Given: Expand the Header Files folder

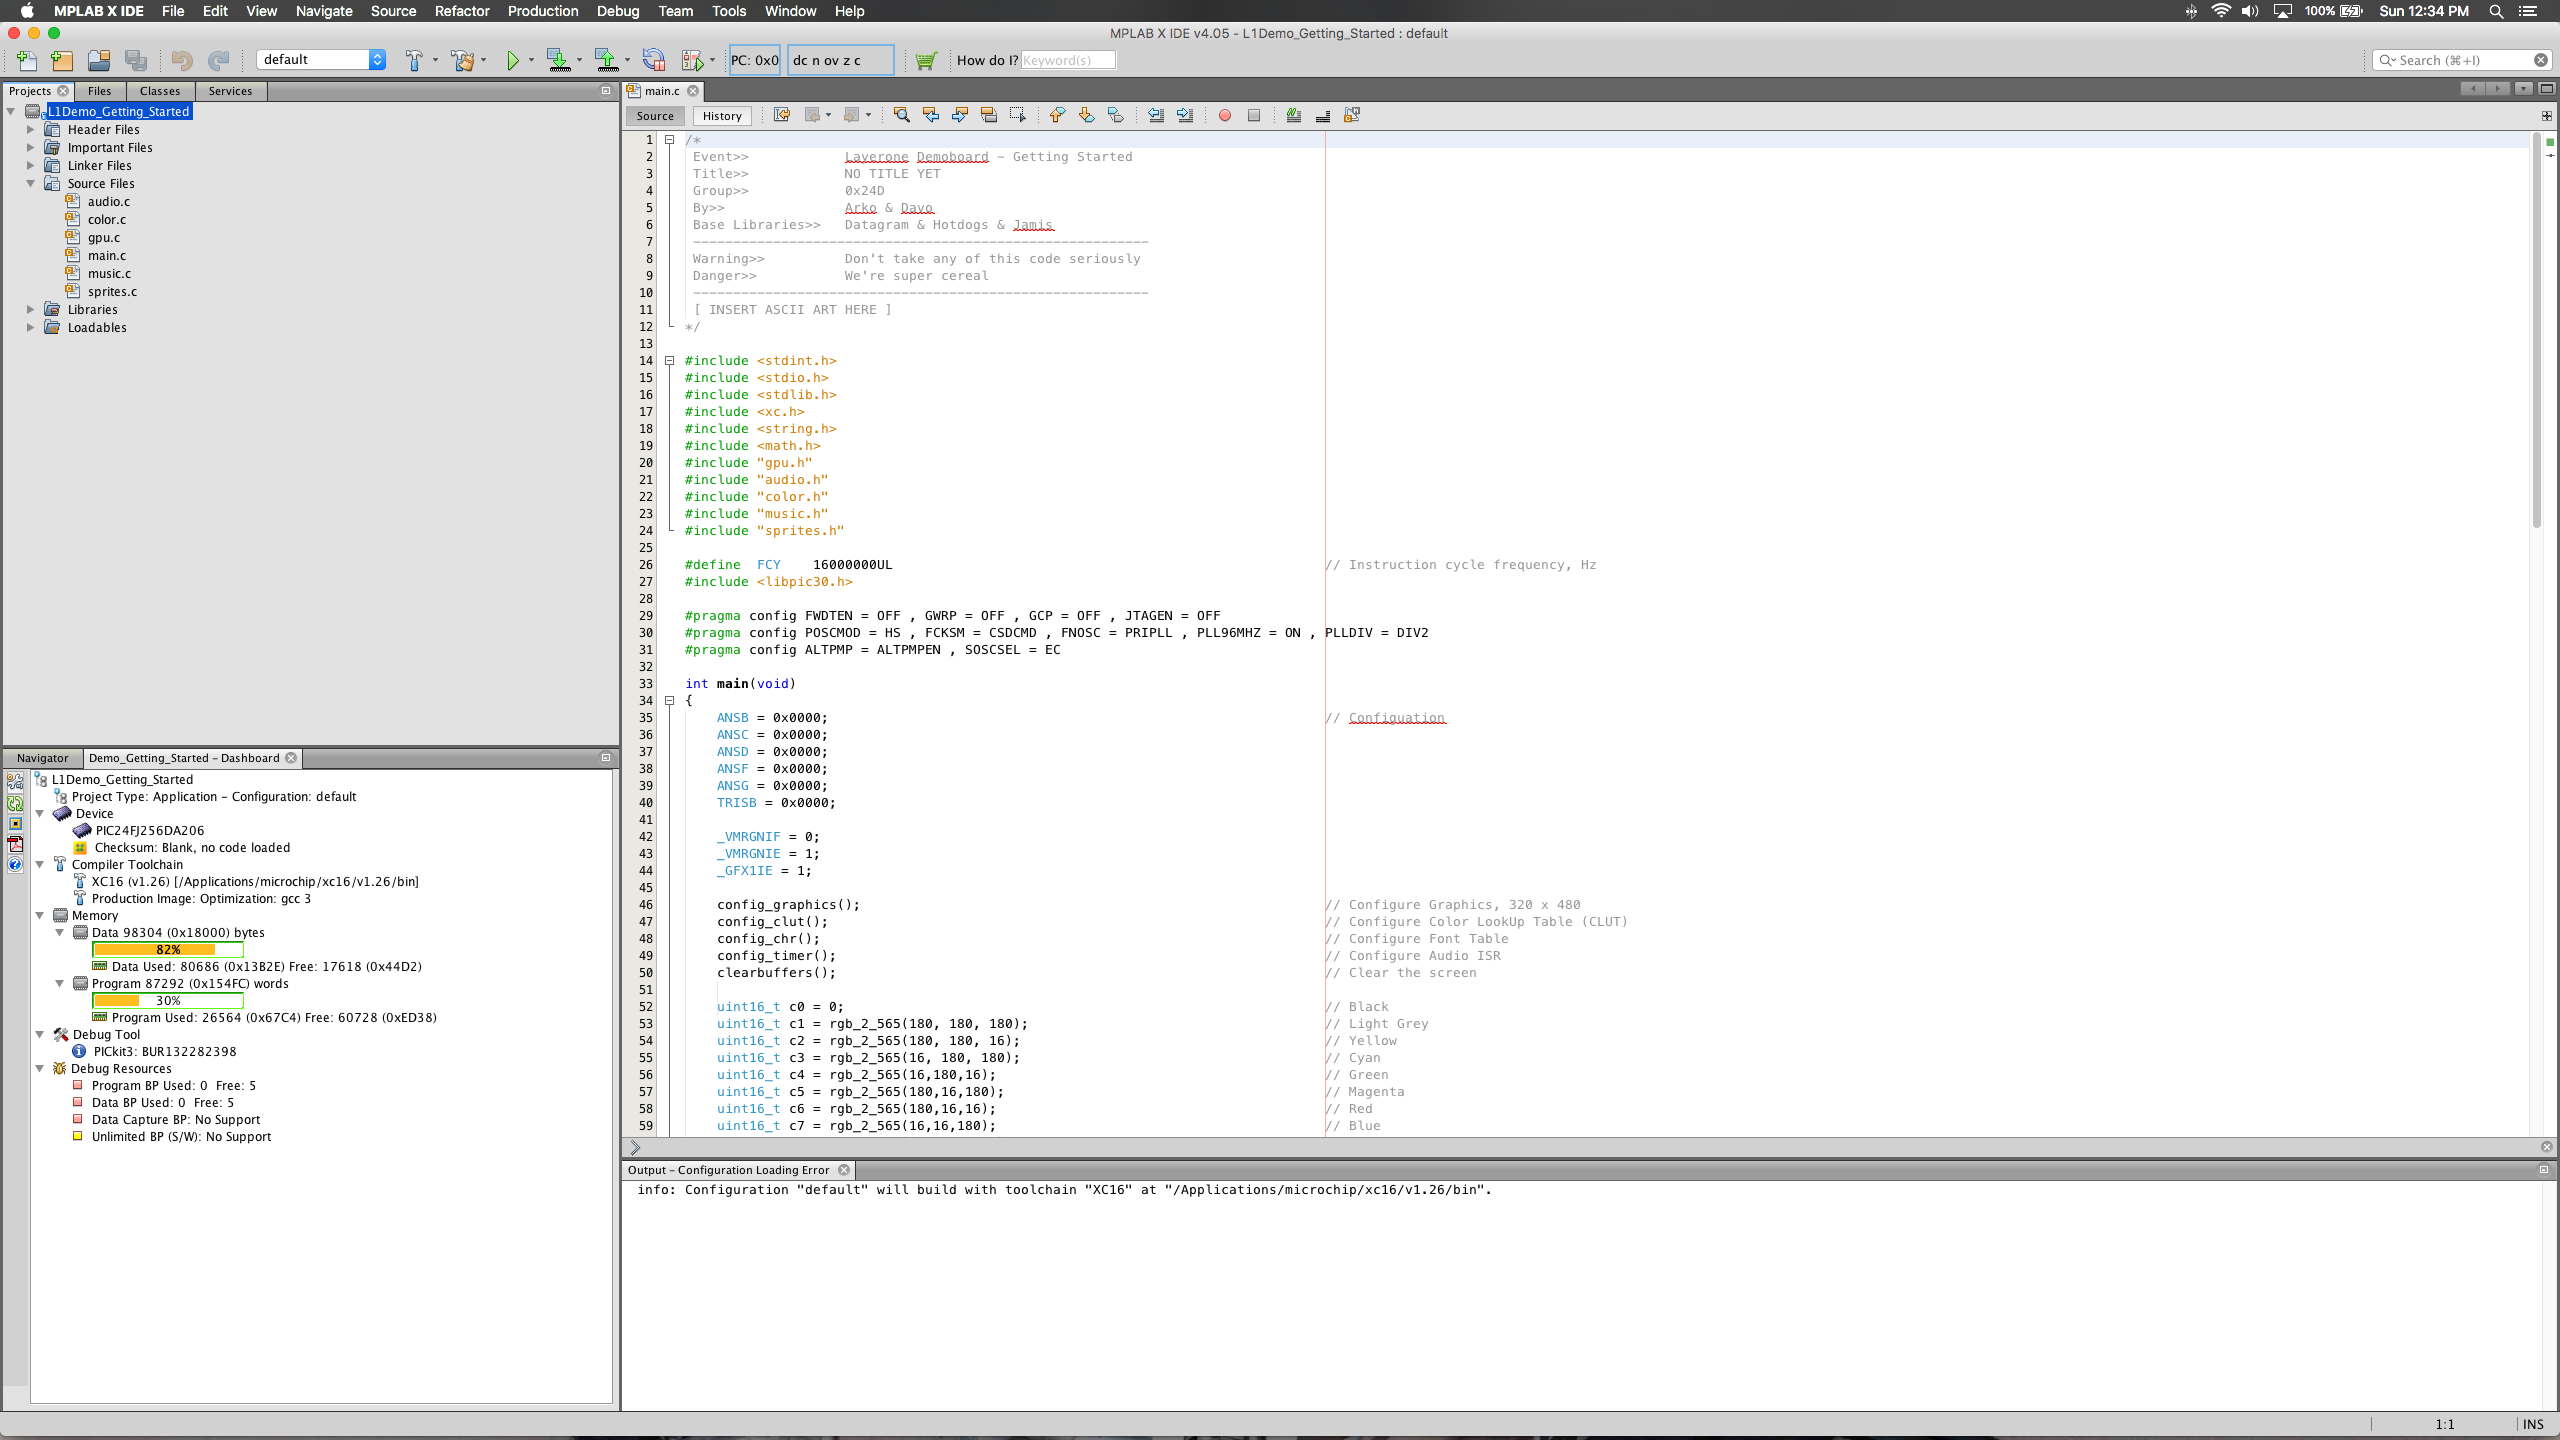Looking at the screenshot, I should coord(31,130).
